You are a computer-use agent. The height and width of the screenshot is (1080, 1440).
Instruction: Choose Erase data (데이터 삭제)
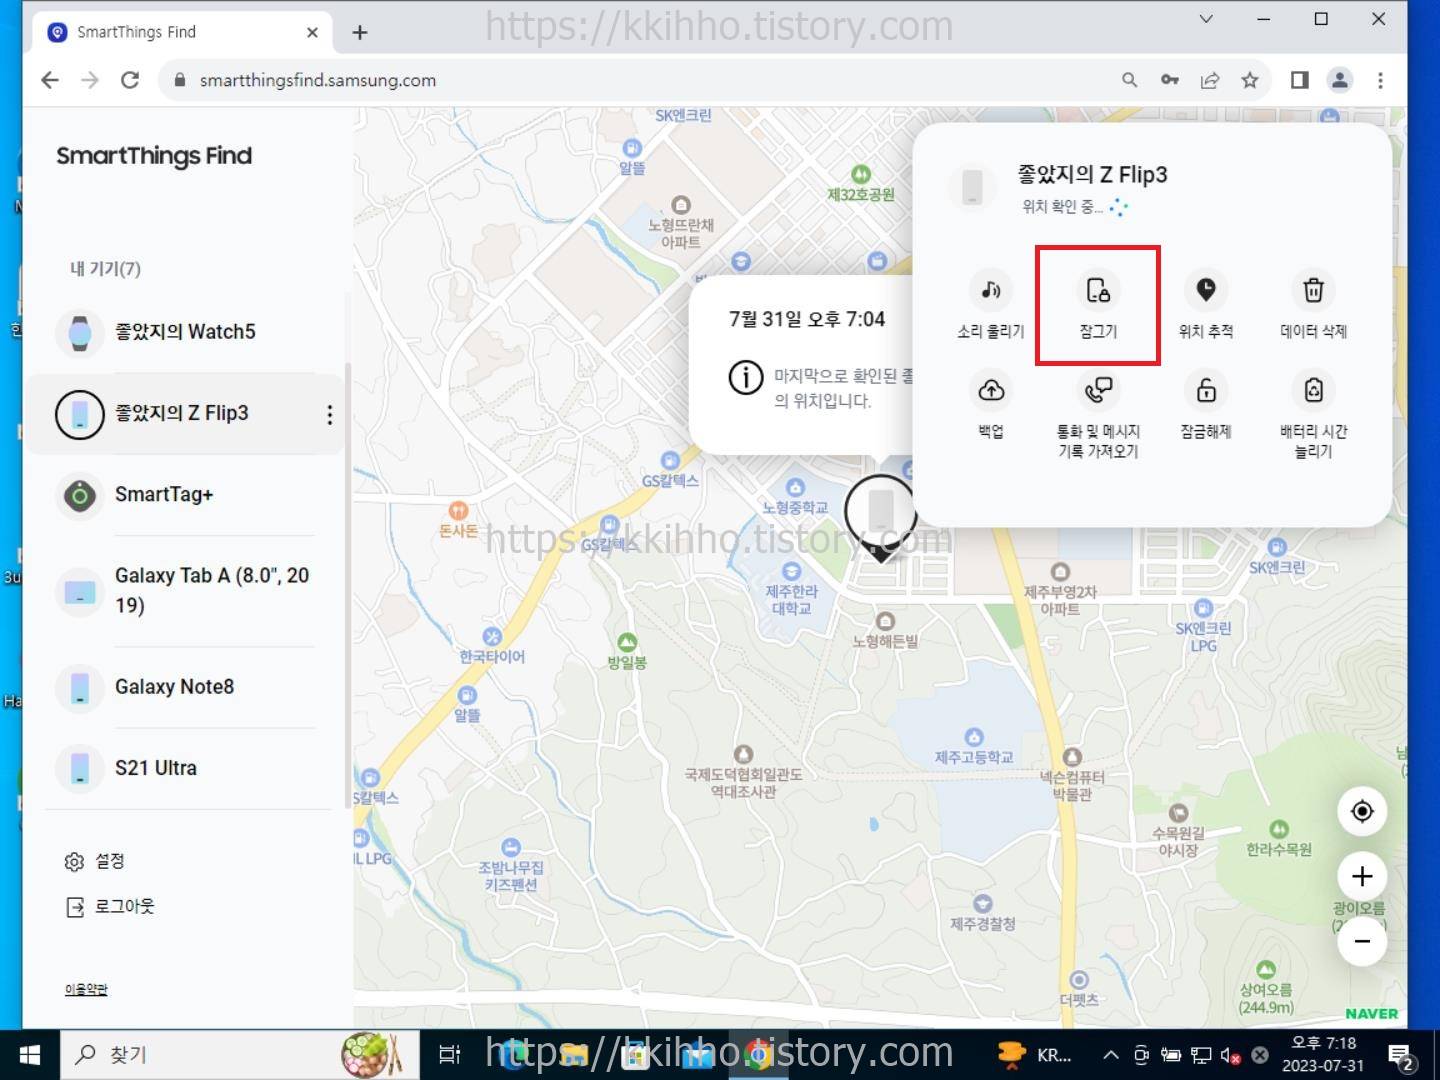pyautogui.click(x=1313, y=305)
